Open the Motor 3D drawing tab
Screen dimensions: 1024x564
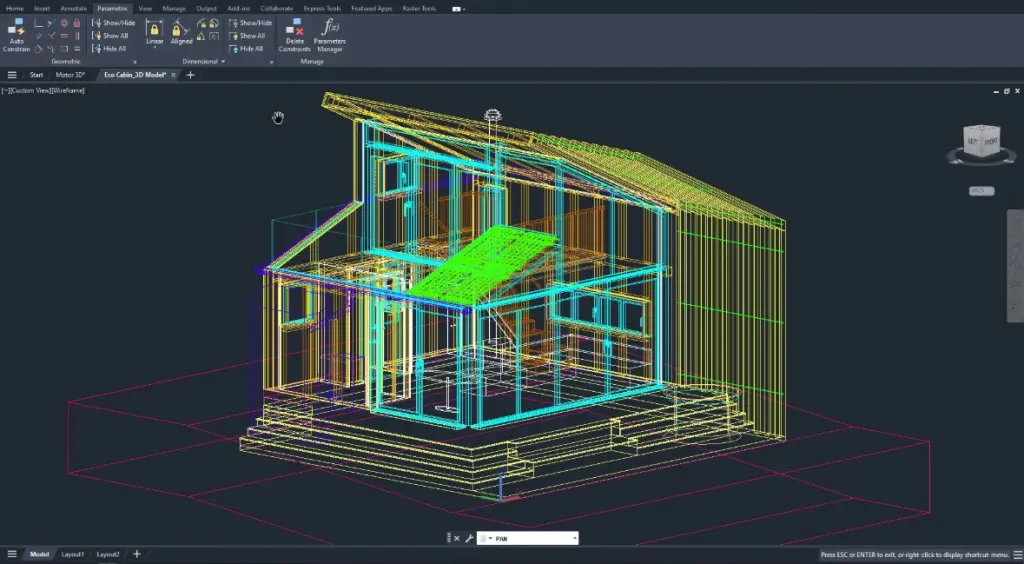pos(70,75)
